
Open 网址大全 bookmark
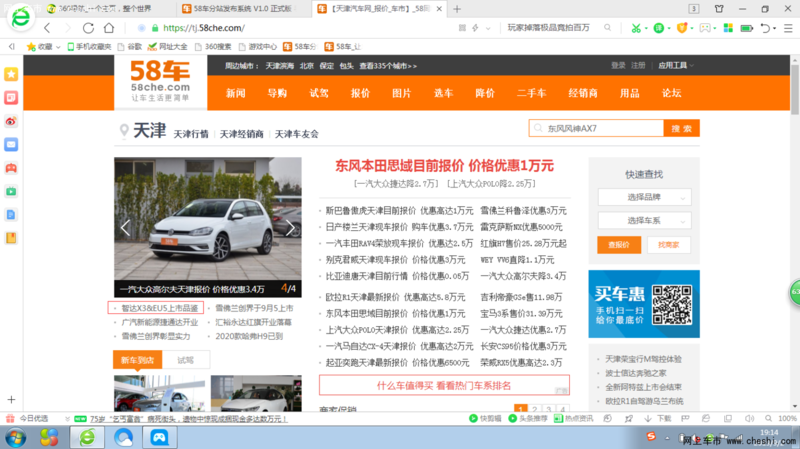click(167, 46)
